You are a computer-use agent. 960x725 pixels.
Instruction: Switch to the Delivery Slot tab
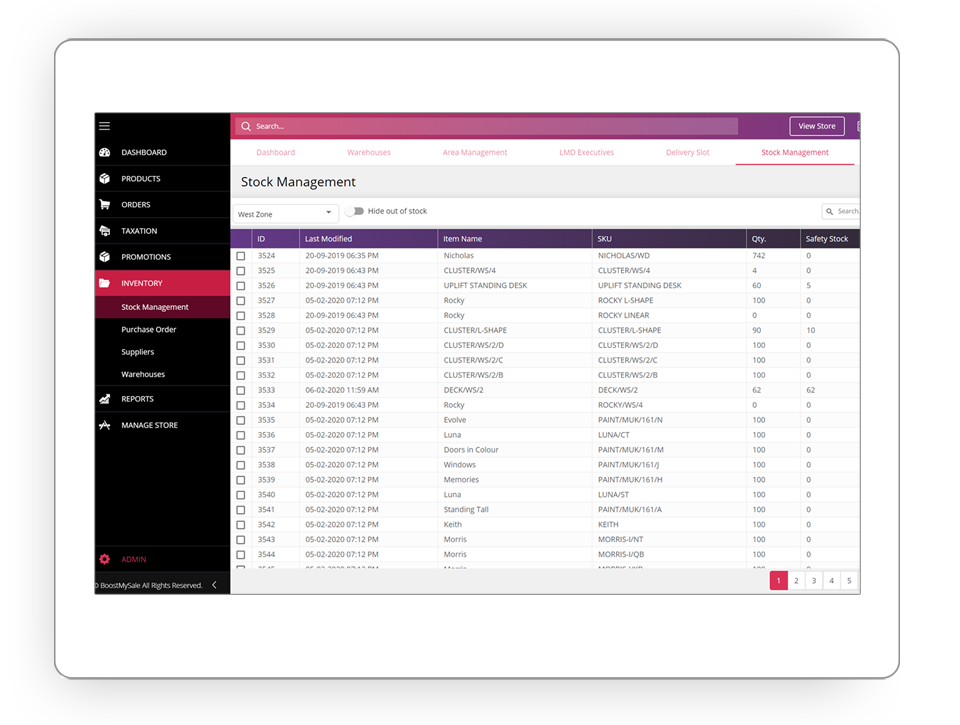point(688,152)
